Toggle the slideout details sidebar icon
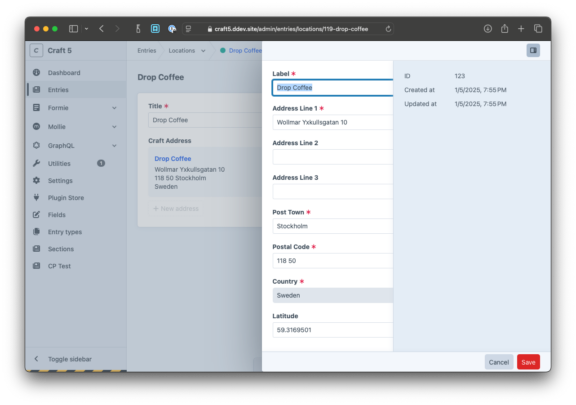This screenshot has width=576, height=405. tap(533, 50)
